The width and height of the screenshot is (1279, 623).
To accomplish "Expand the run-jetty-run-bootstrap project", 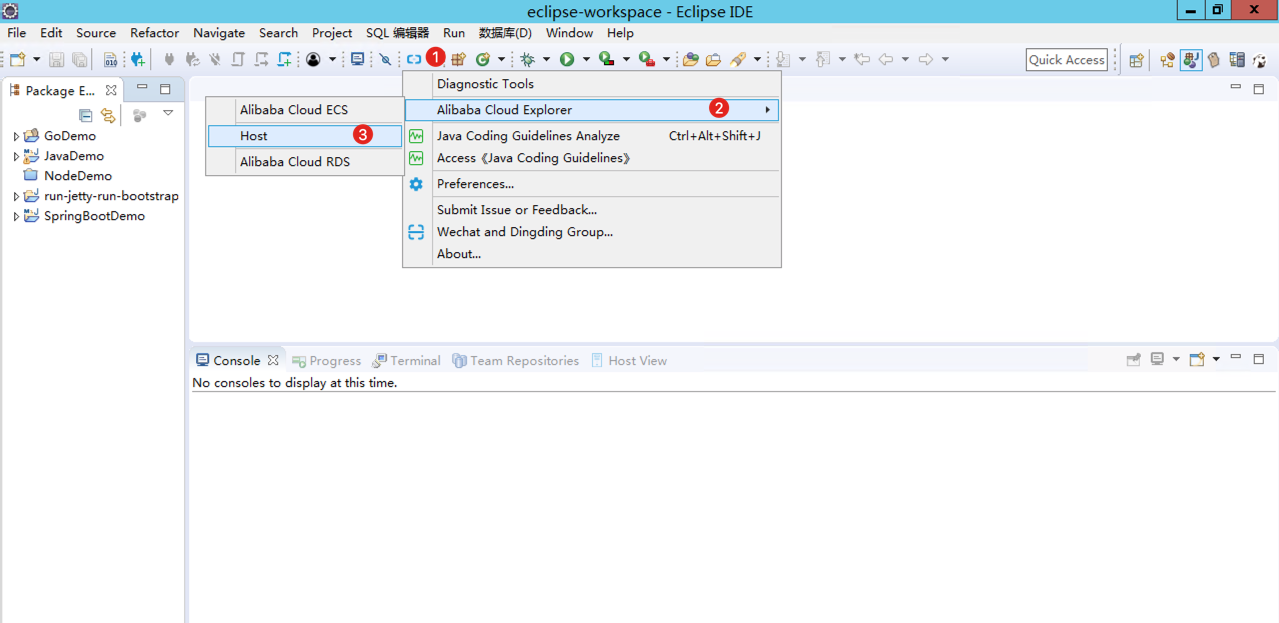I will 16,196.
